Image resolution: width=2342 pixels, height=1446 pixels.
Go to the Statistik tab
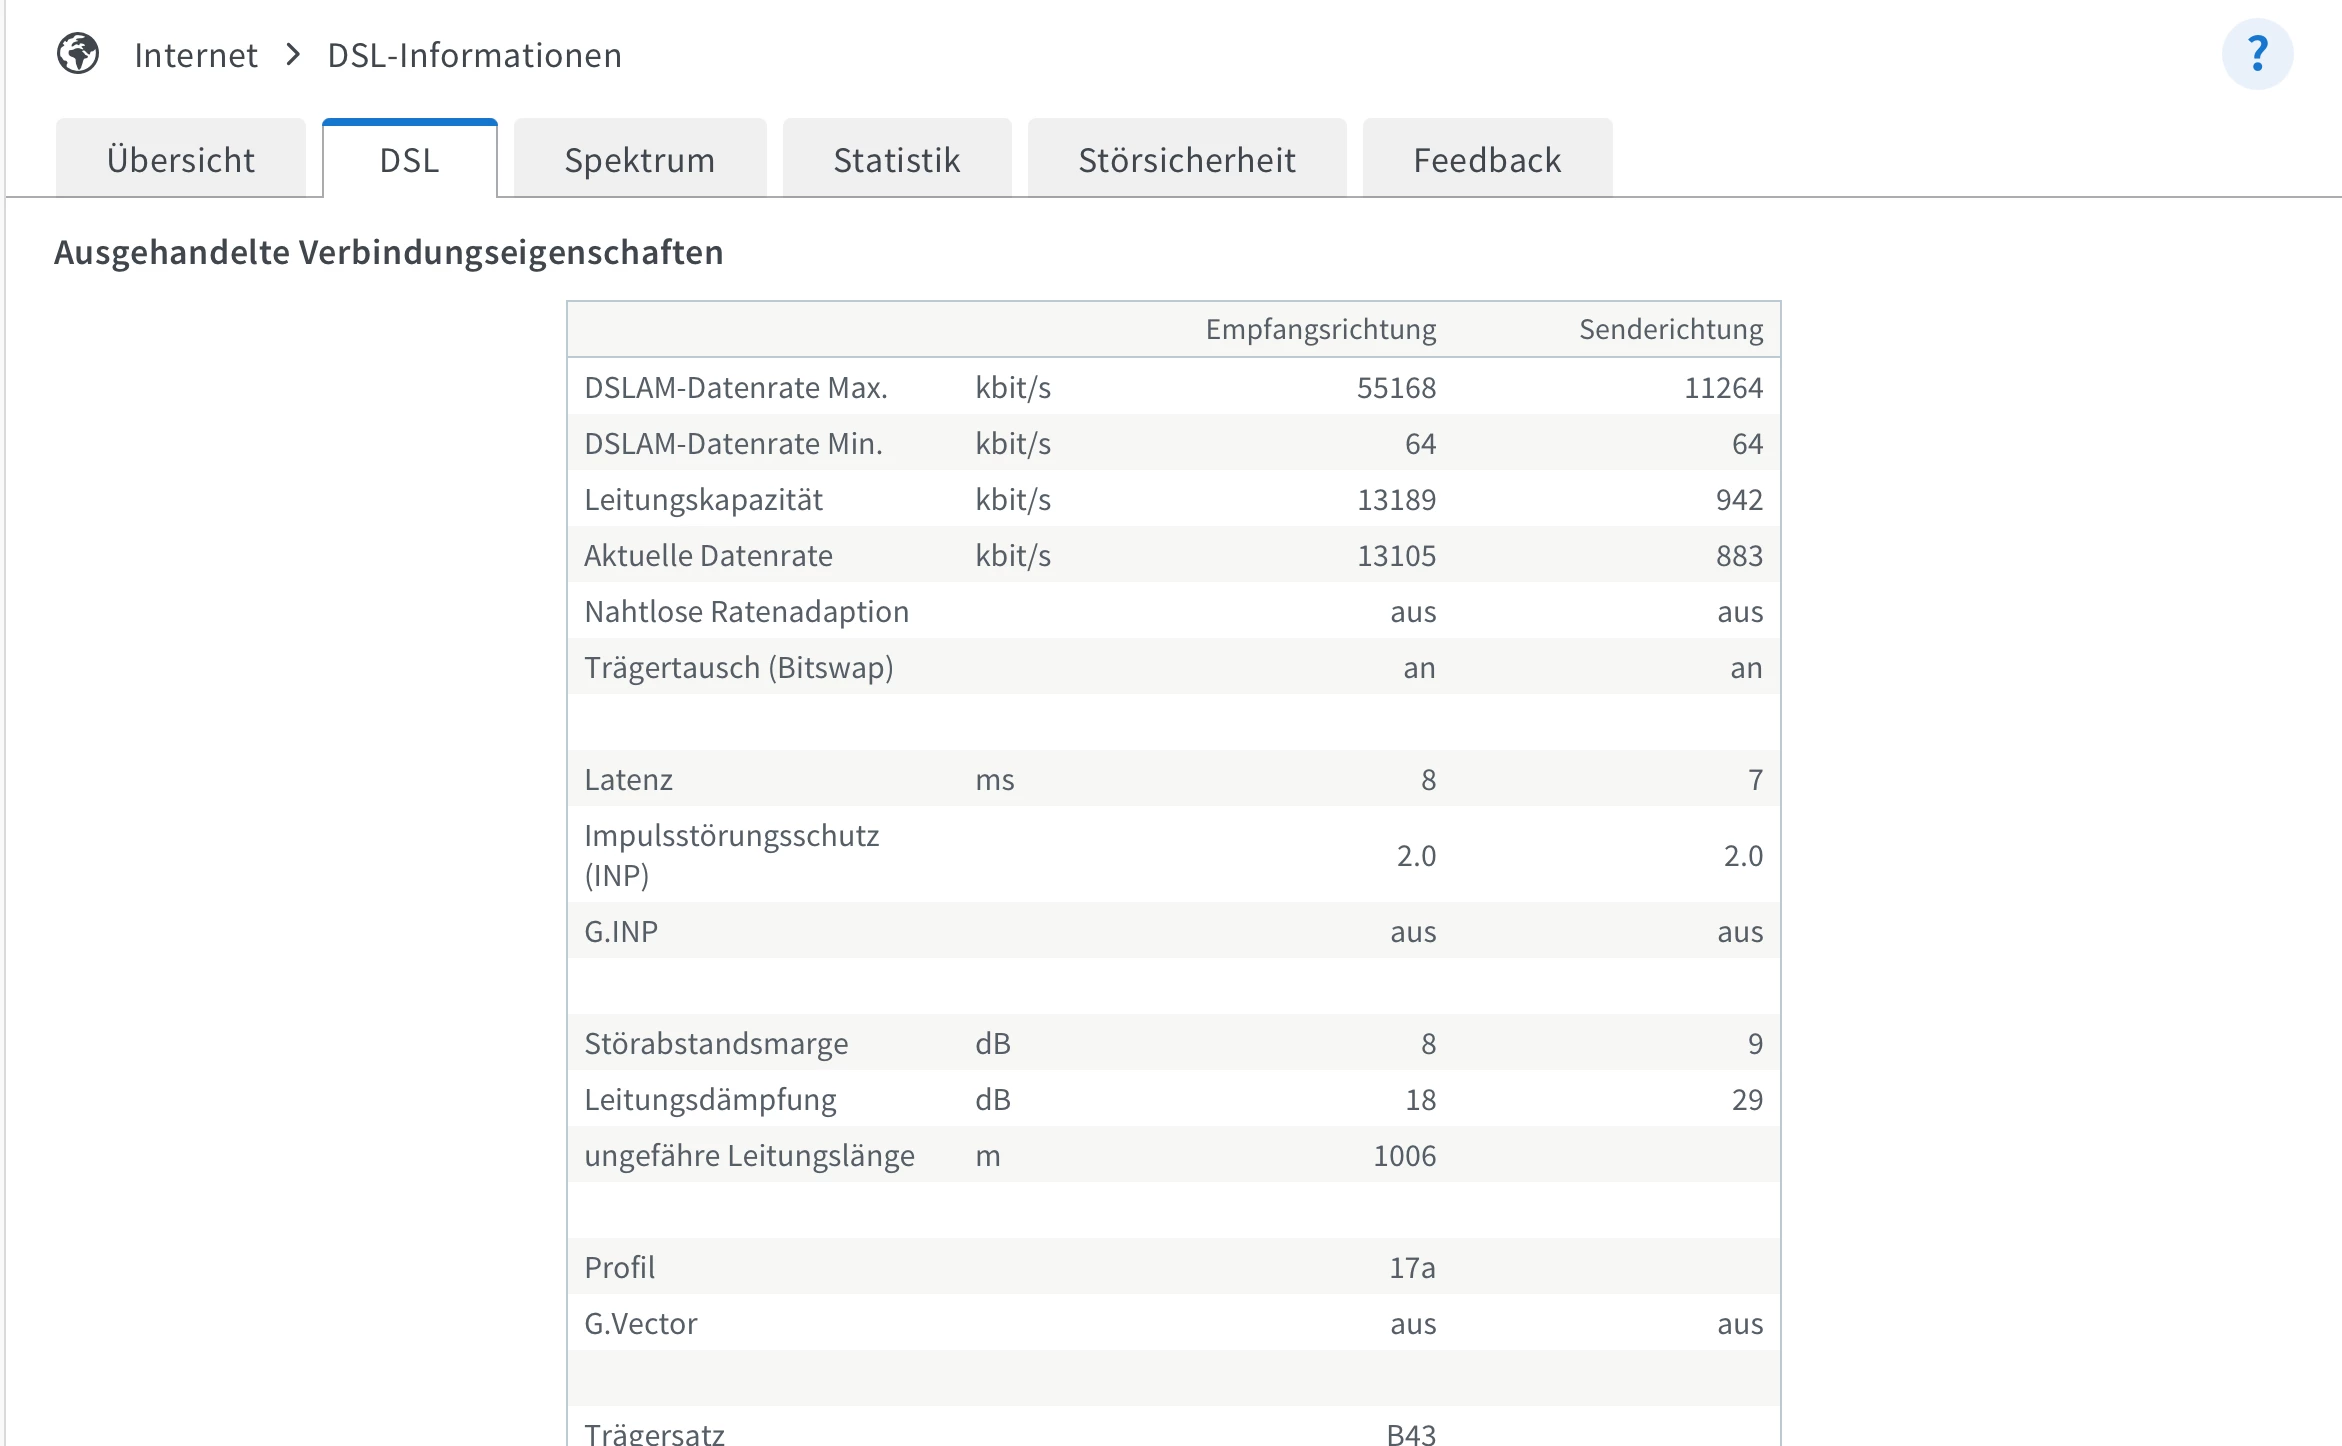pos(896,160)
